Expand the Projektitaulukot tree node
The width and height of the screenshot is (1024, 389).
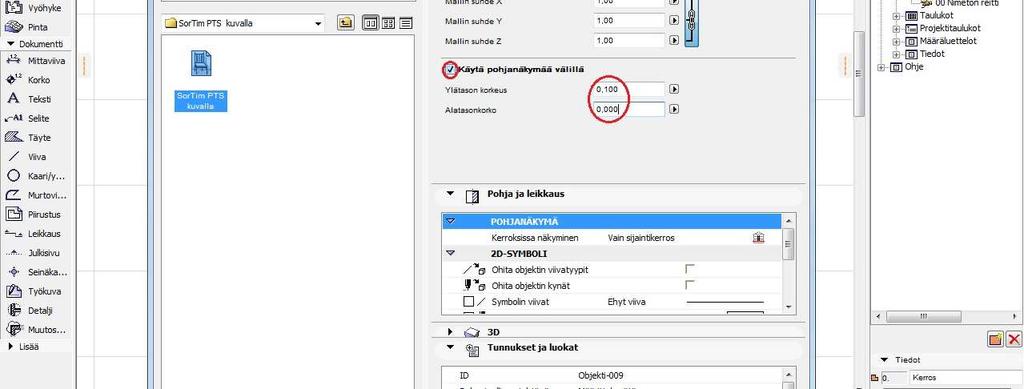tap(897, 29)
